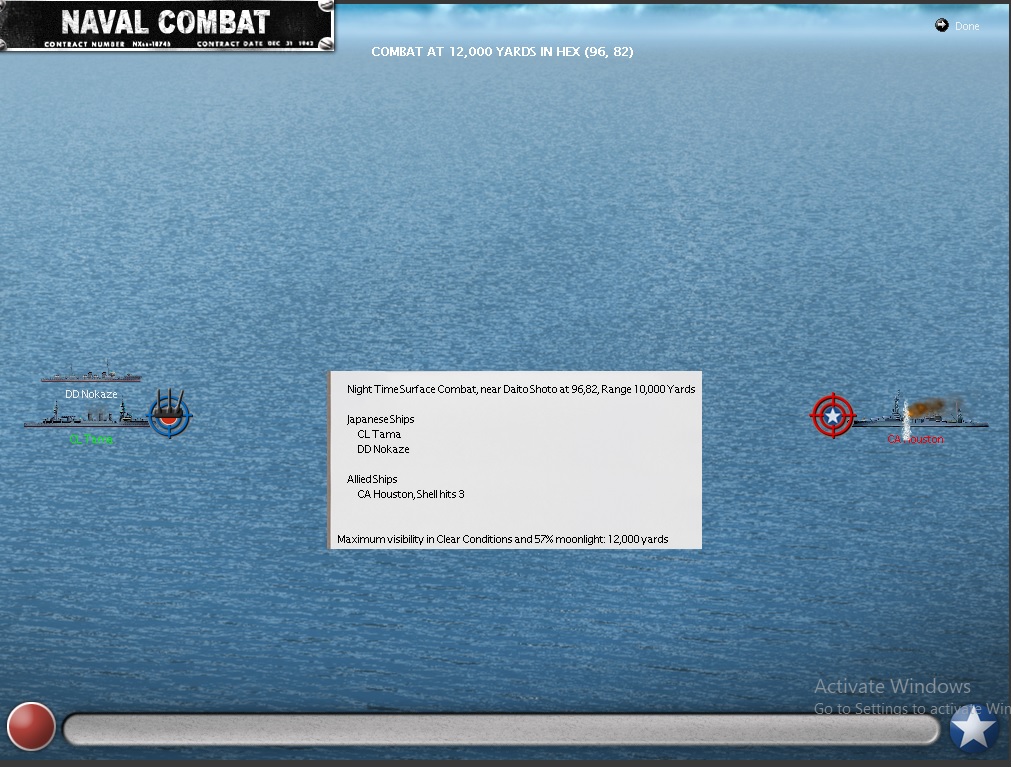1013x770 pixels.
Task: Click 'Night Time Surface Combat' report line
Action: click(x=521, y=389)
